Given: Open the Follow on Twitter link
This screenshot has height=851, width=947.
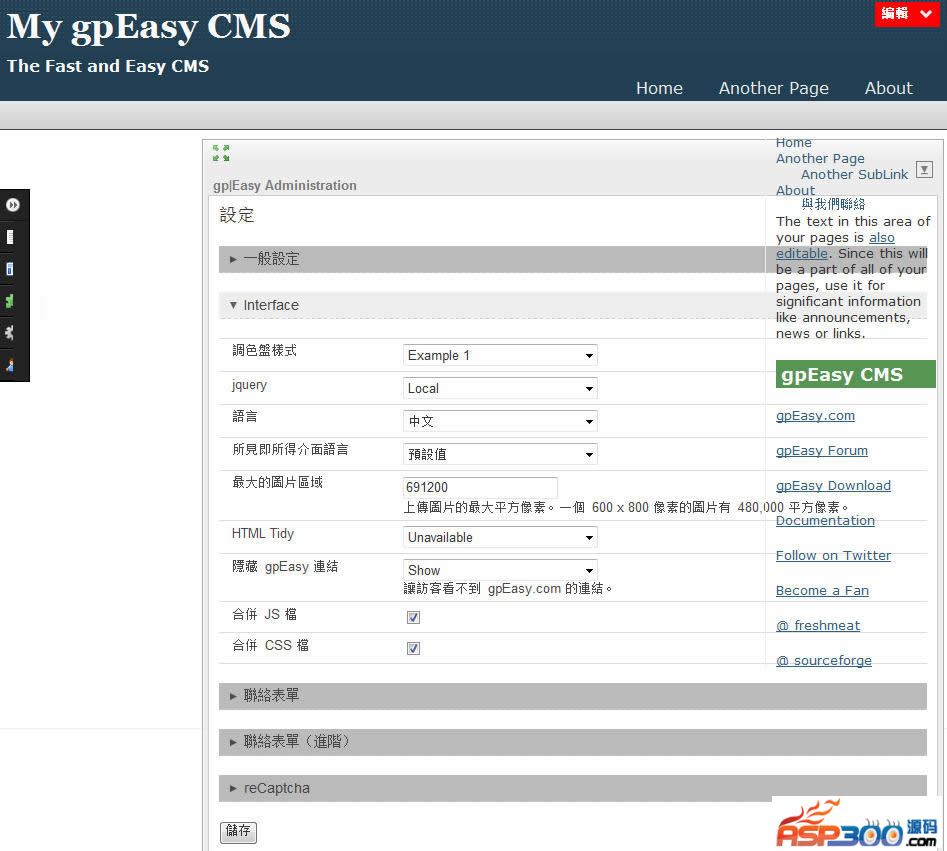Looking at the screenshot, I should [833, 556].
